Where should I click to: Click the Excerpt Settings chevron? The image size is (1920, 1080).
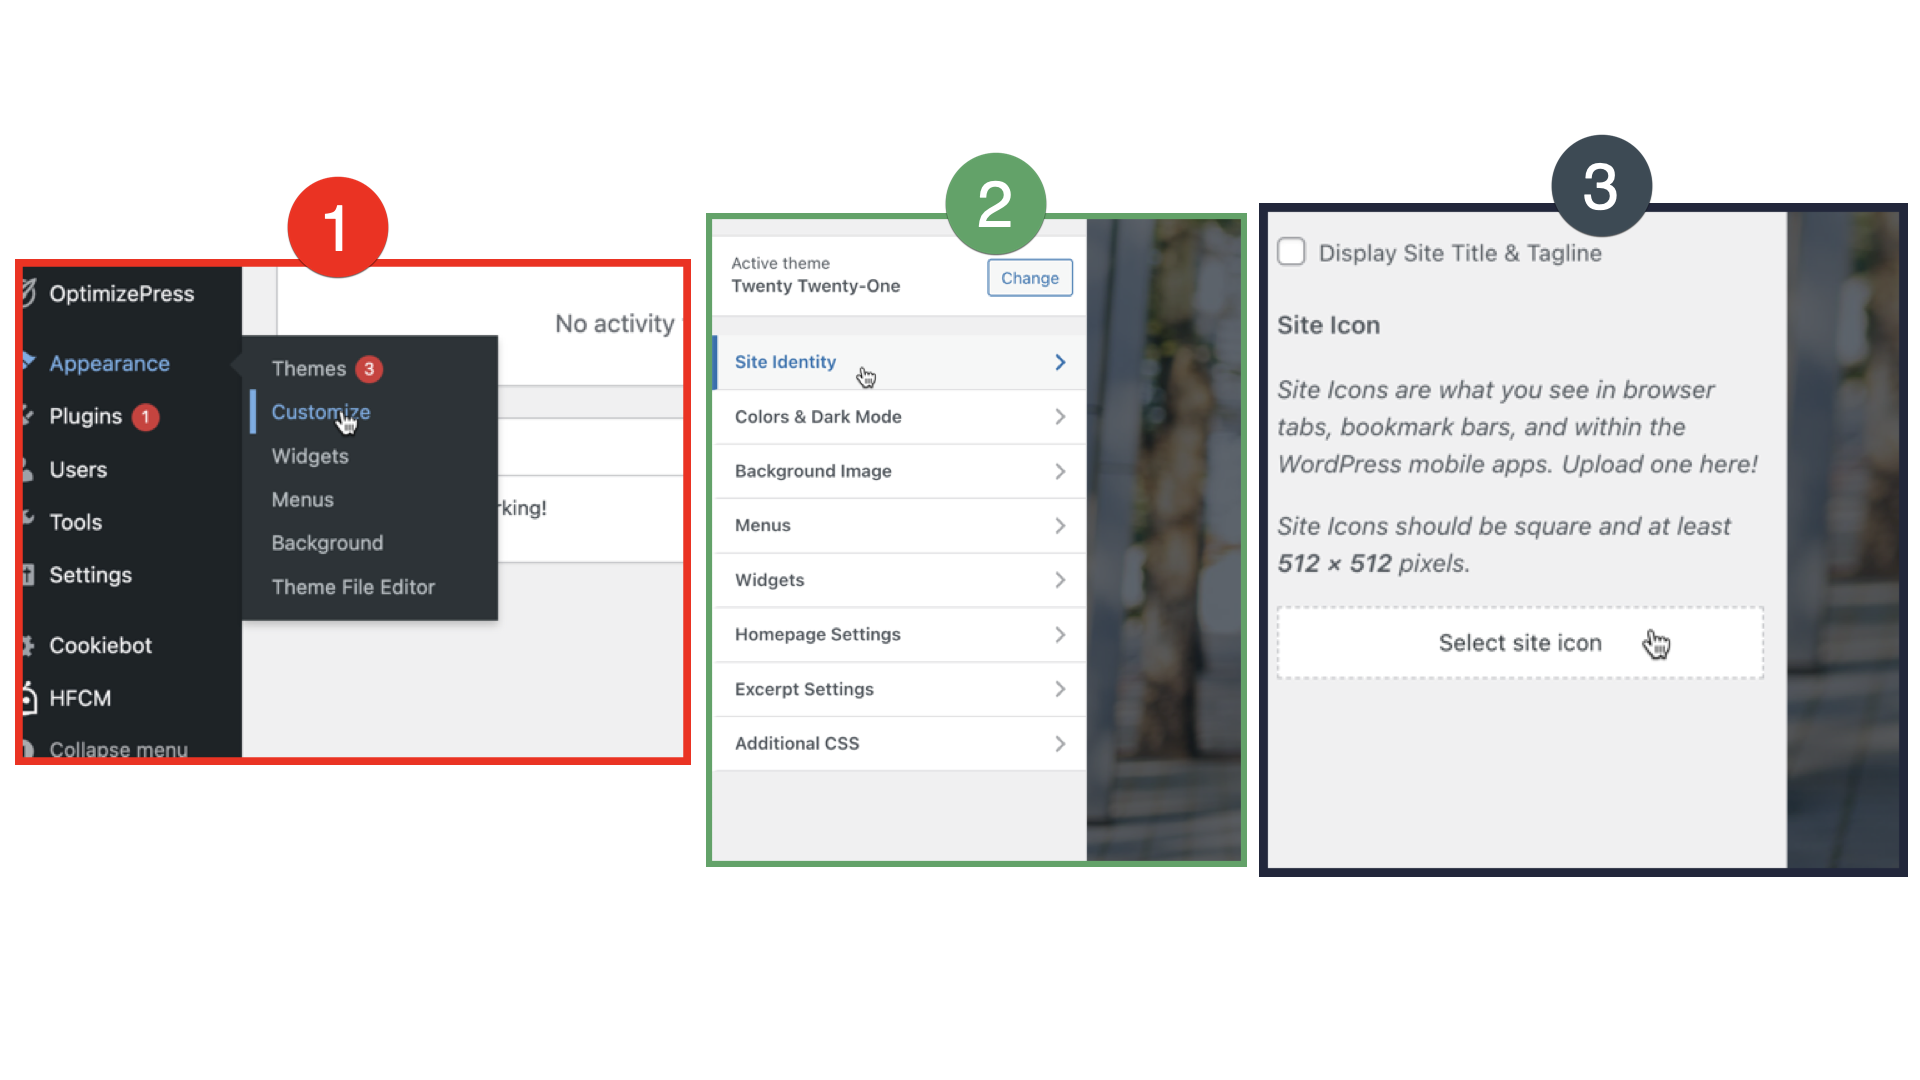tap(1060, 689)
